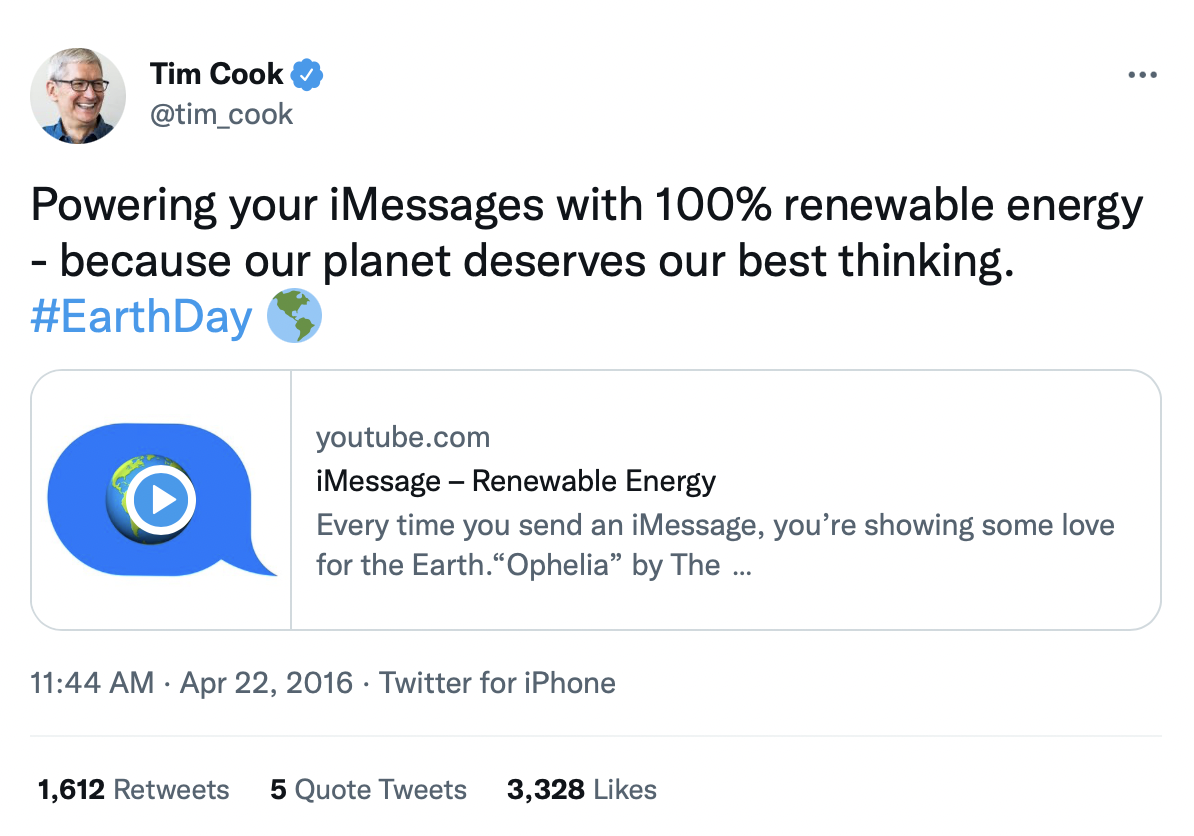The image size is (1194, 836).
Task: Visit the youtube.com domain link
Action: [x=403, y=437]
